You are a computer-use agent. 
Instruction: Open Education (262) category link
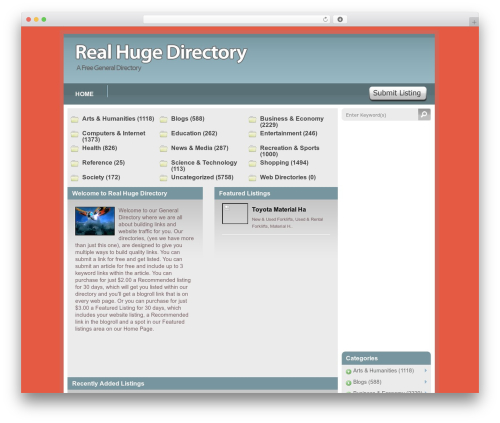tap(194, 133)
